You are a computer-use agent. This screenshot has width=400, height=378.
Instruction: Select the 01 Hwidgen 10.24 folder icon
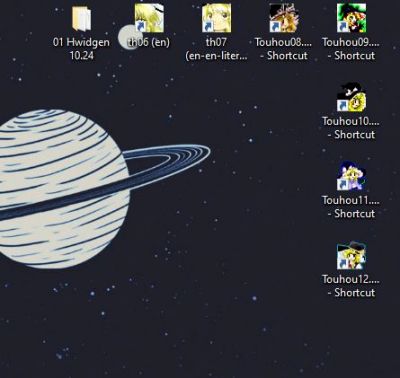[81, 18]
